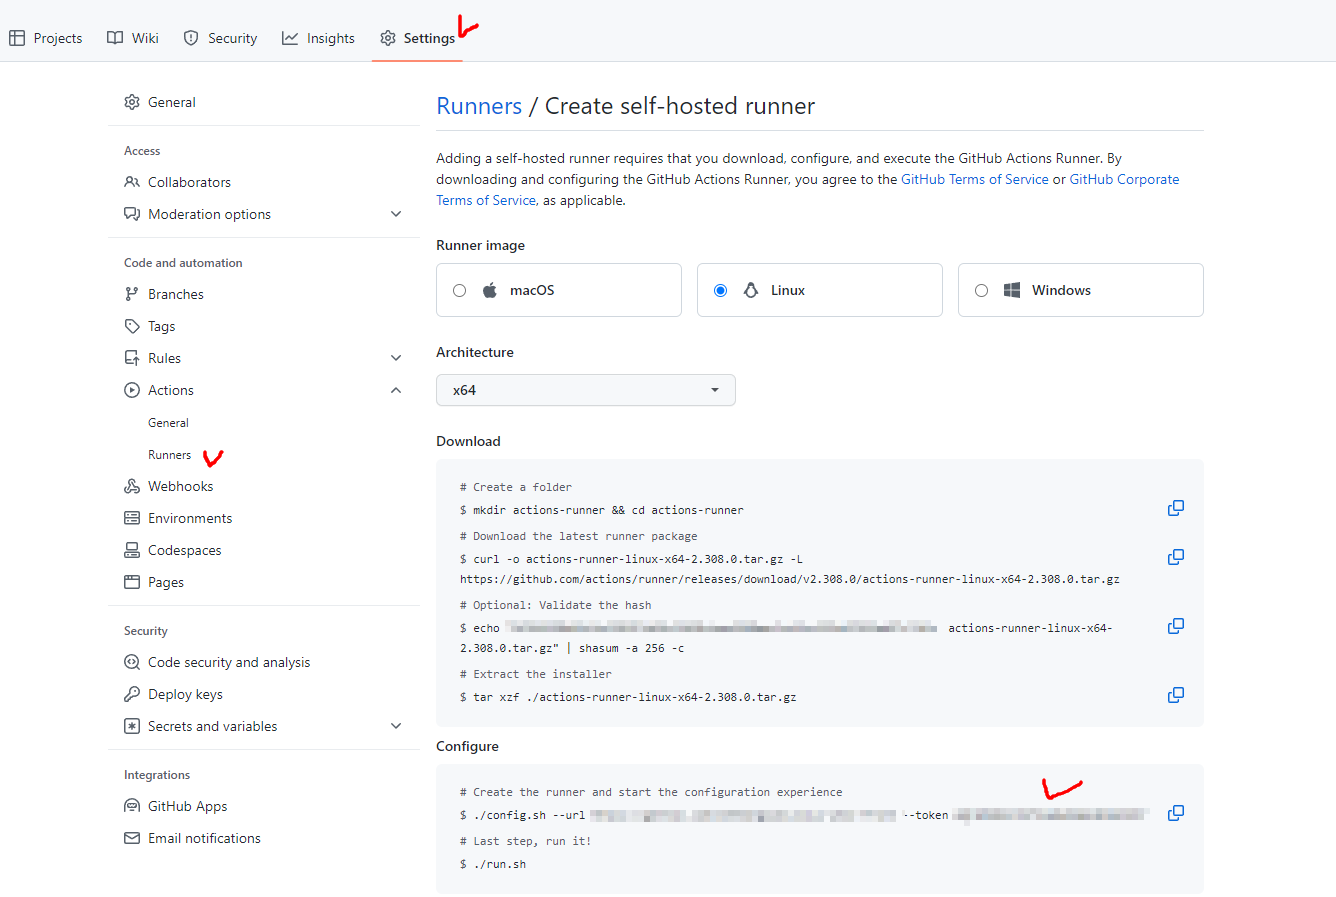Screen dimensions: 1336x897
Task: Click the Code security and analysis icon
Action: tap(132, 662)
